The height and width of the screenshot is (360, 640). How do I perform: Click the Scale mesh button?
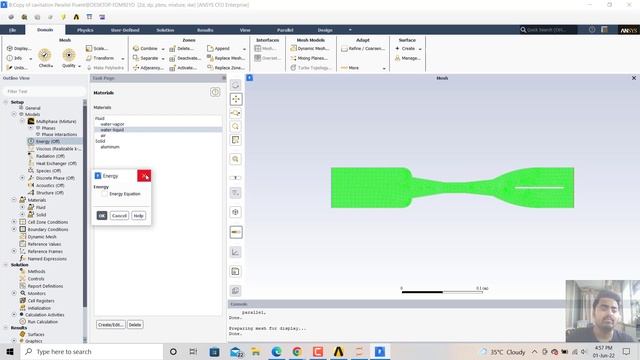coord(97,49)
